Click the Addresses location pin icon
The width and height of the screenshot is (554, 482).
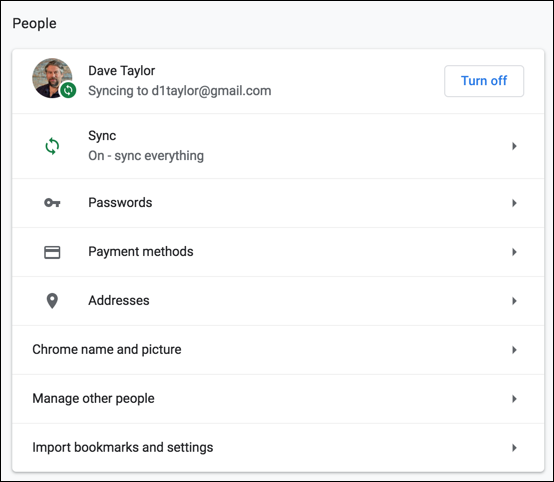52,301
